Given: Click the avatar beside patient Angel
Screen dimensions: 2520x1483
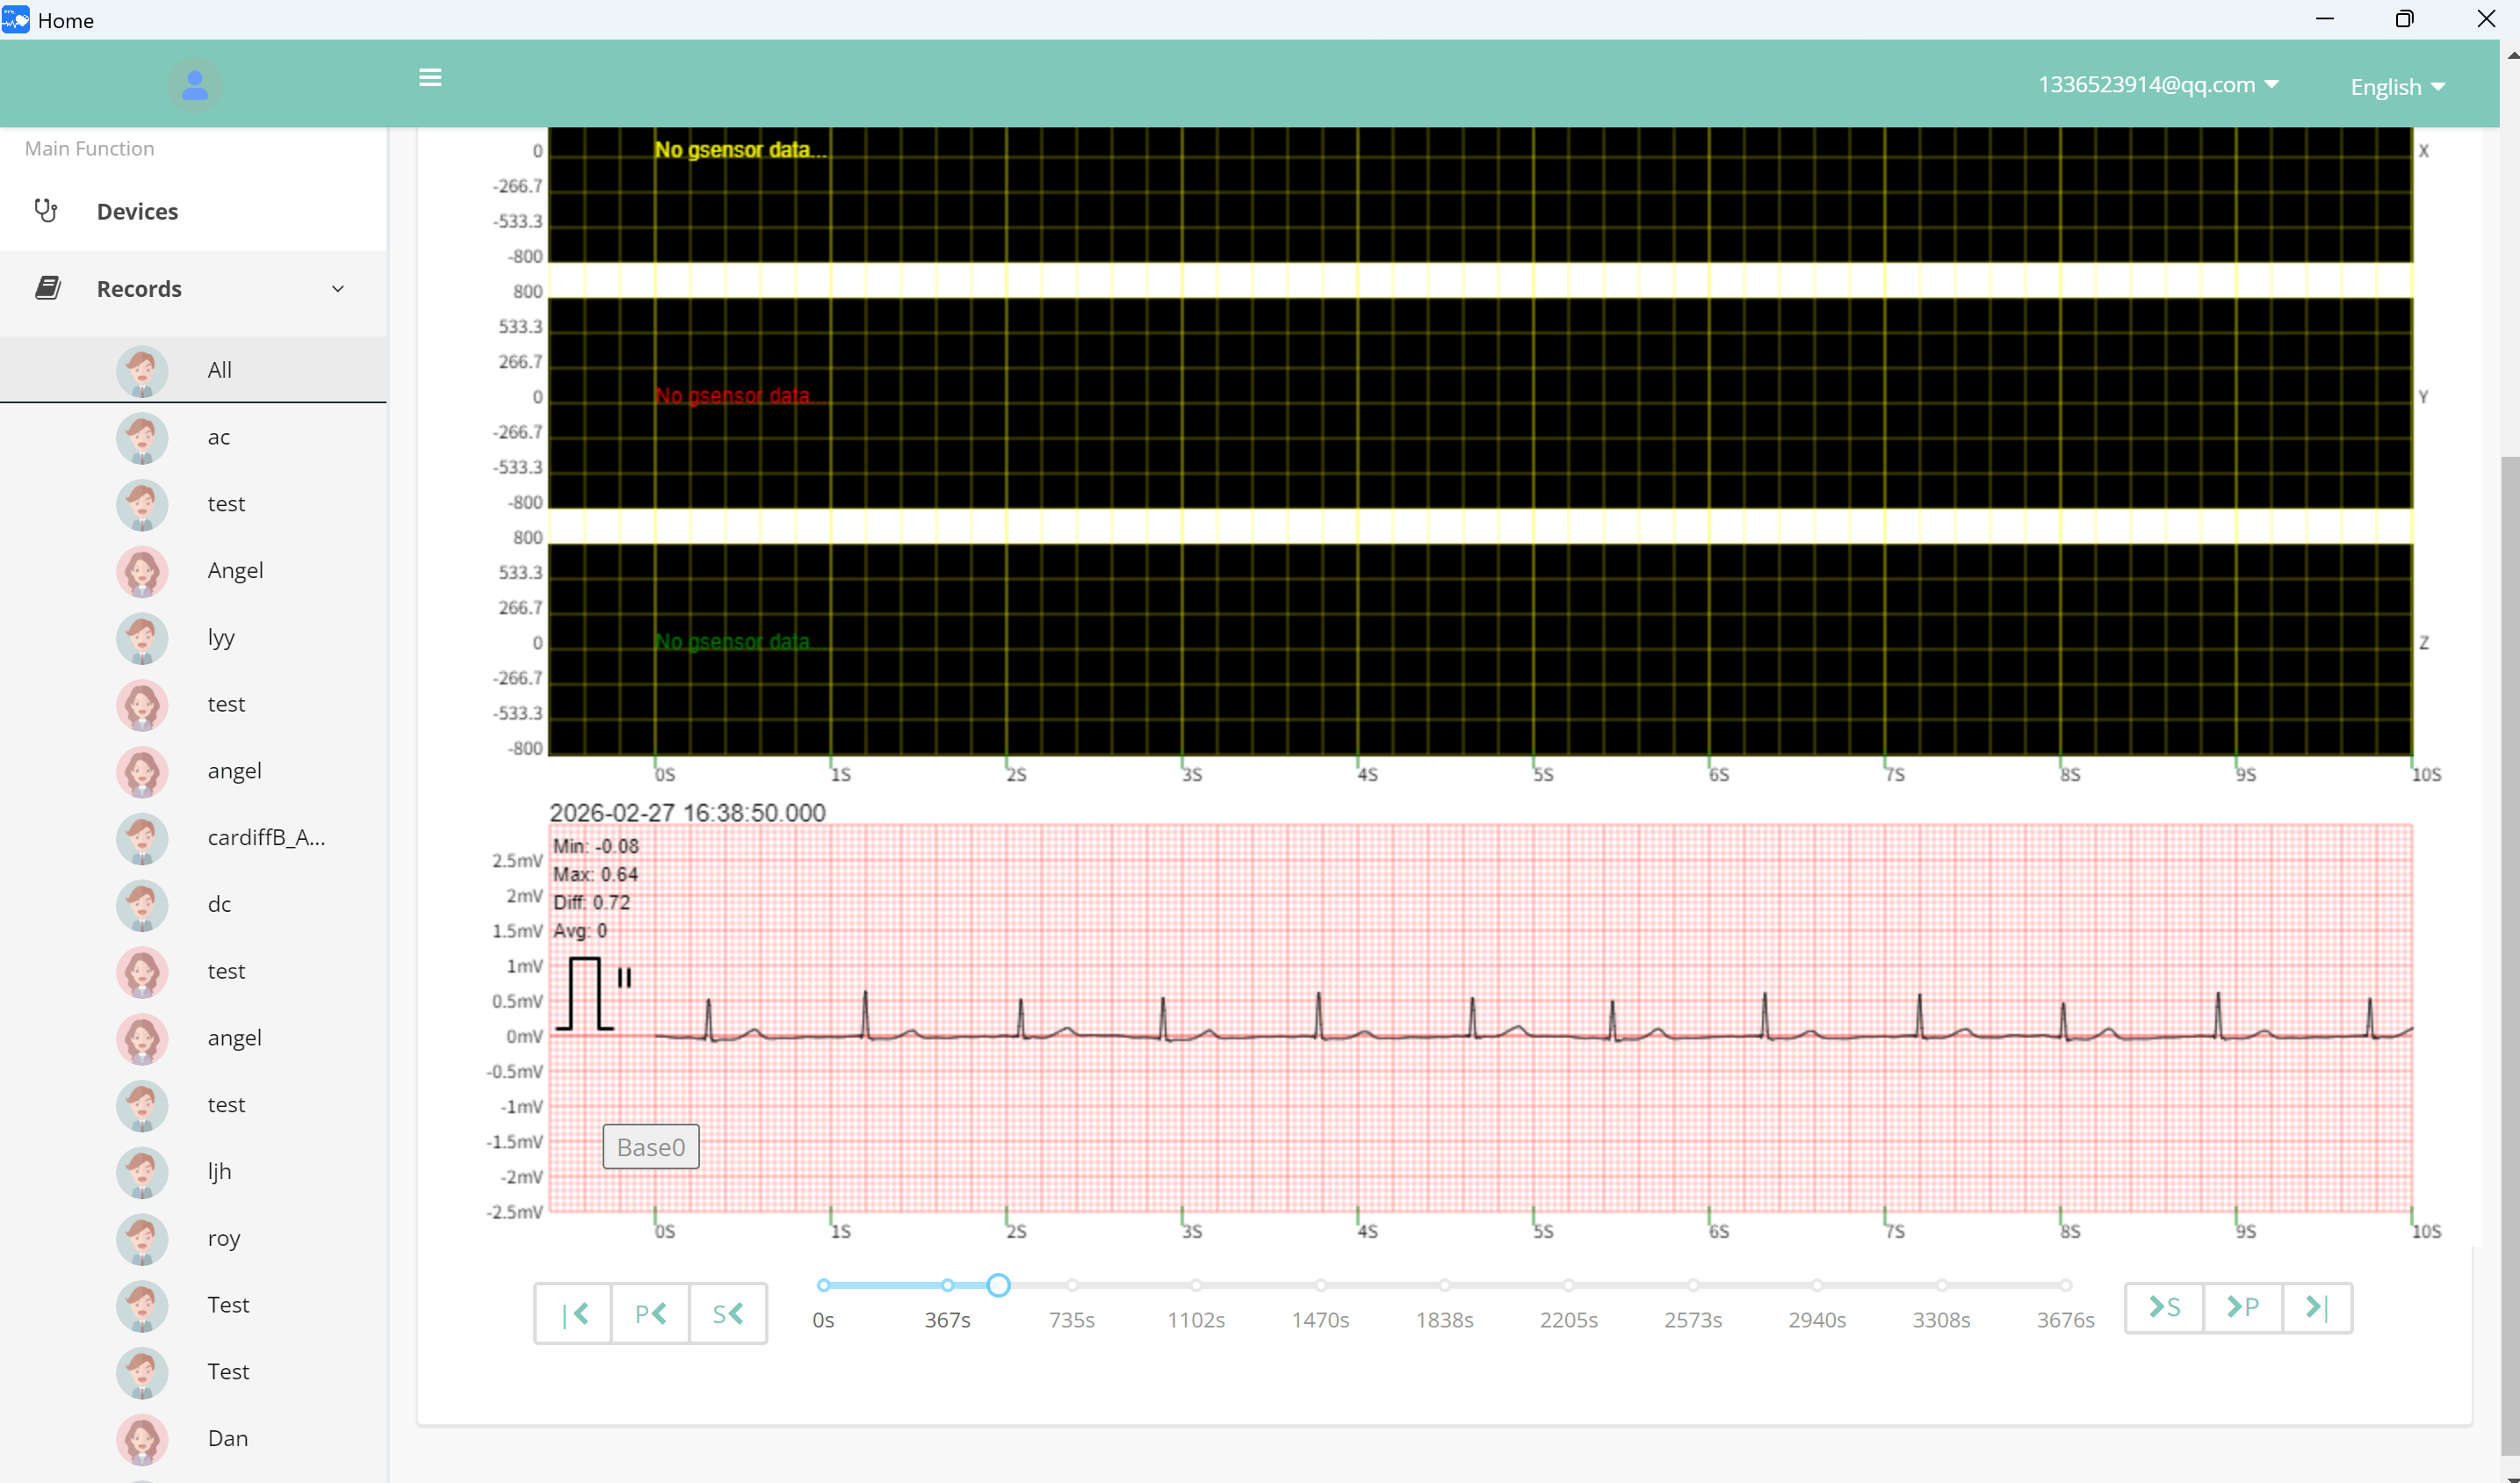Looking at the screenshot, I should (141, 572).
